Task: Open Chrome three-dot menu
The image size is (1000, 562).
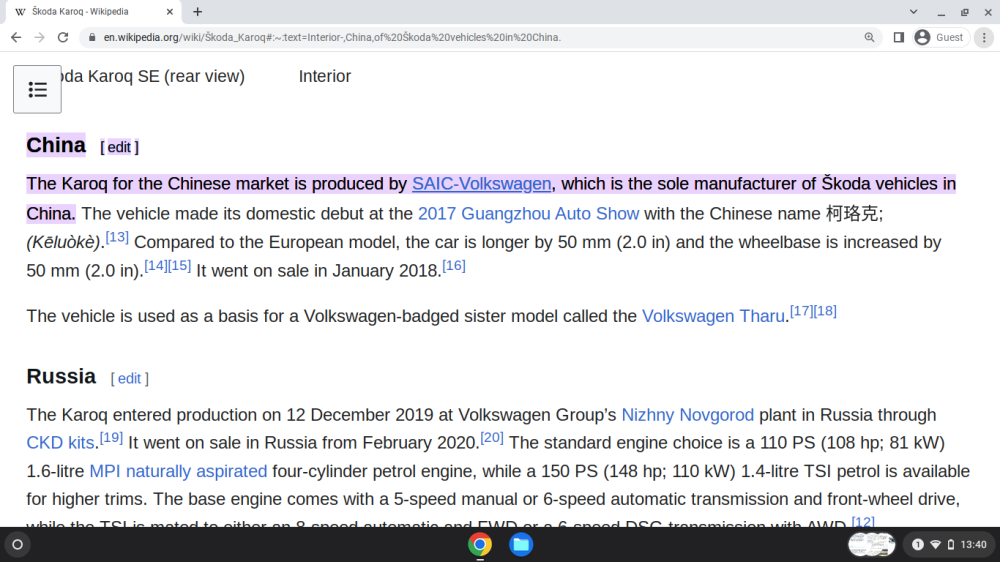Action: pos(984,38)
